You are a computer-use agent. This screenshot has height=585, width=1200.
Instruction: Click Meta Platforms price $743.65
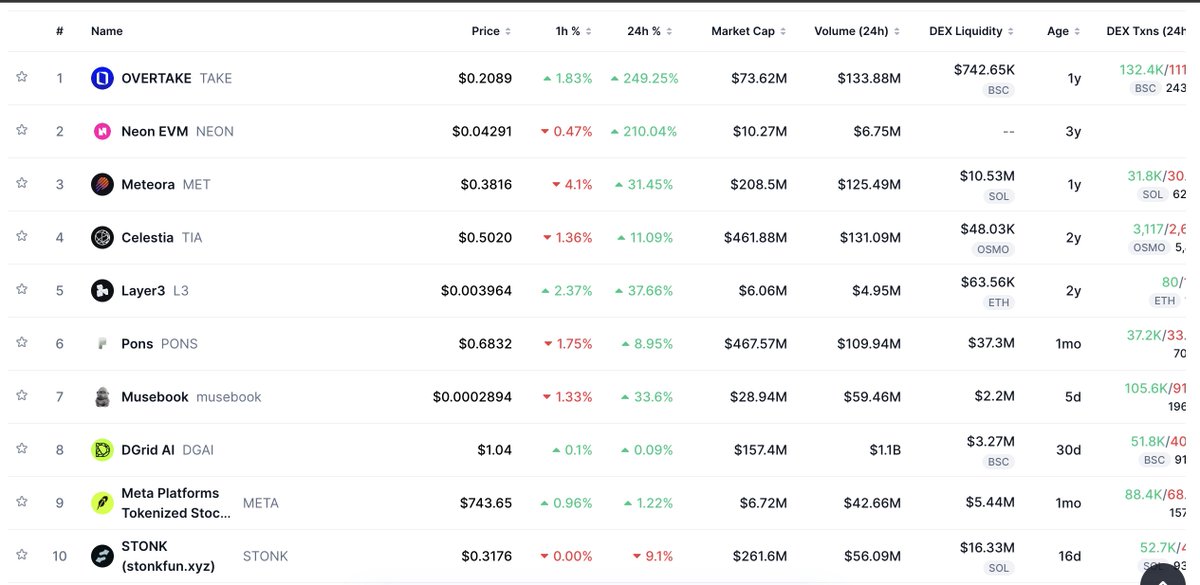485,503
